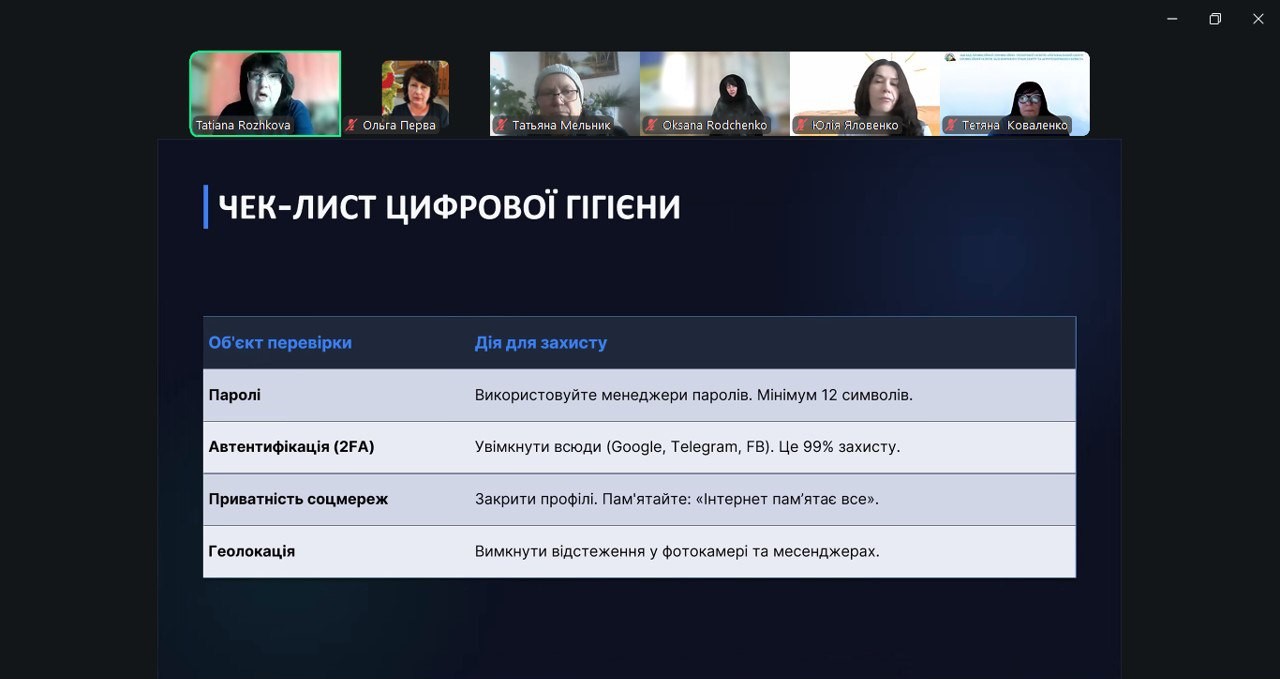Select the 'Геолокація' table row label

point(251,551)
